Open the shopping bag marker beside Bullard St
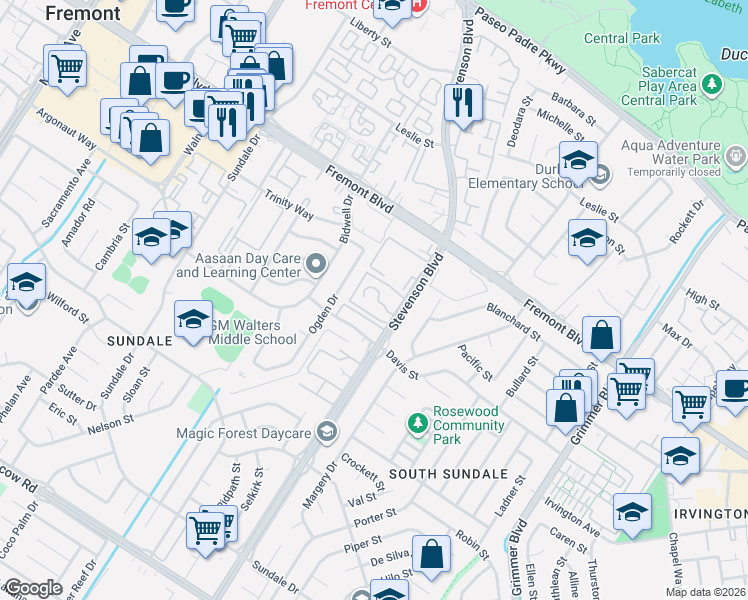Image resolution: width=748 pixels, height=600 pixels. [x=565, y=409]
